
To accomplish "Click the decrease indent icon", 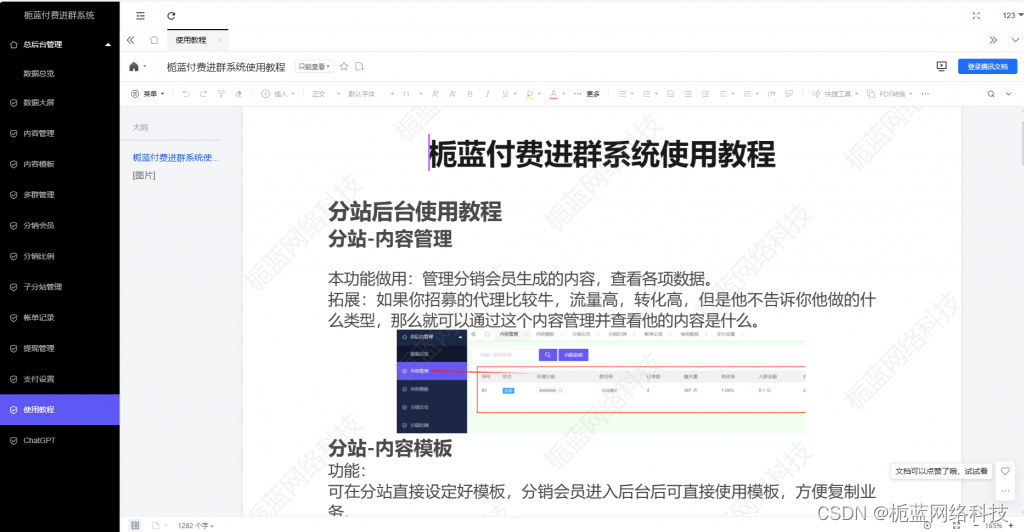I will [688, 94].
